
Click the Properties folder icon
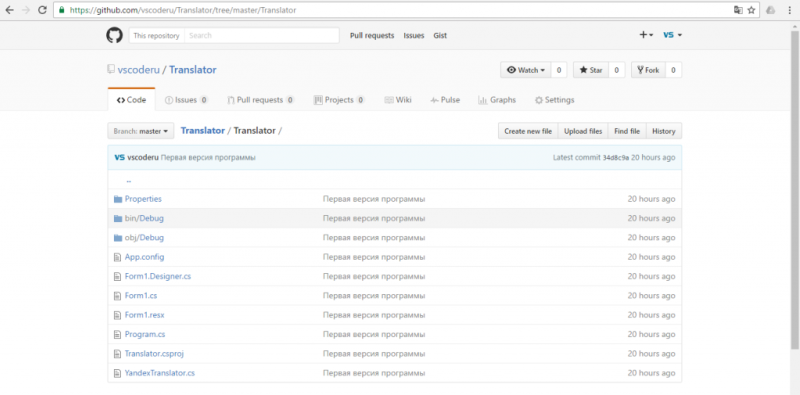tap(118, 199)
